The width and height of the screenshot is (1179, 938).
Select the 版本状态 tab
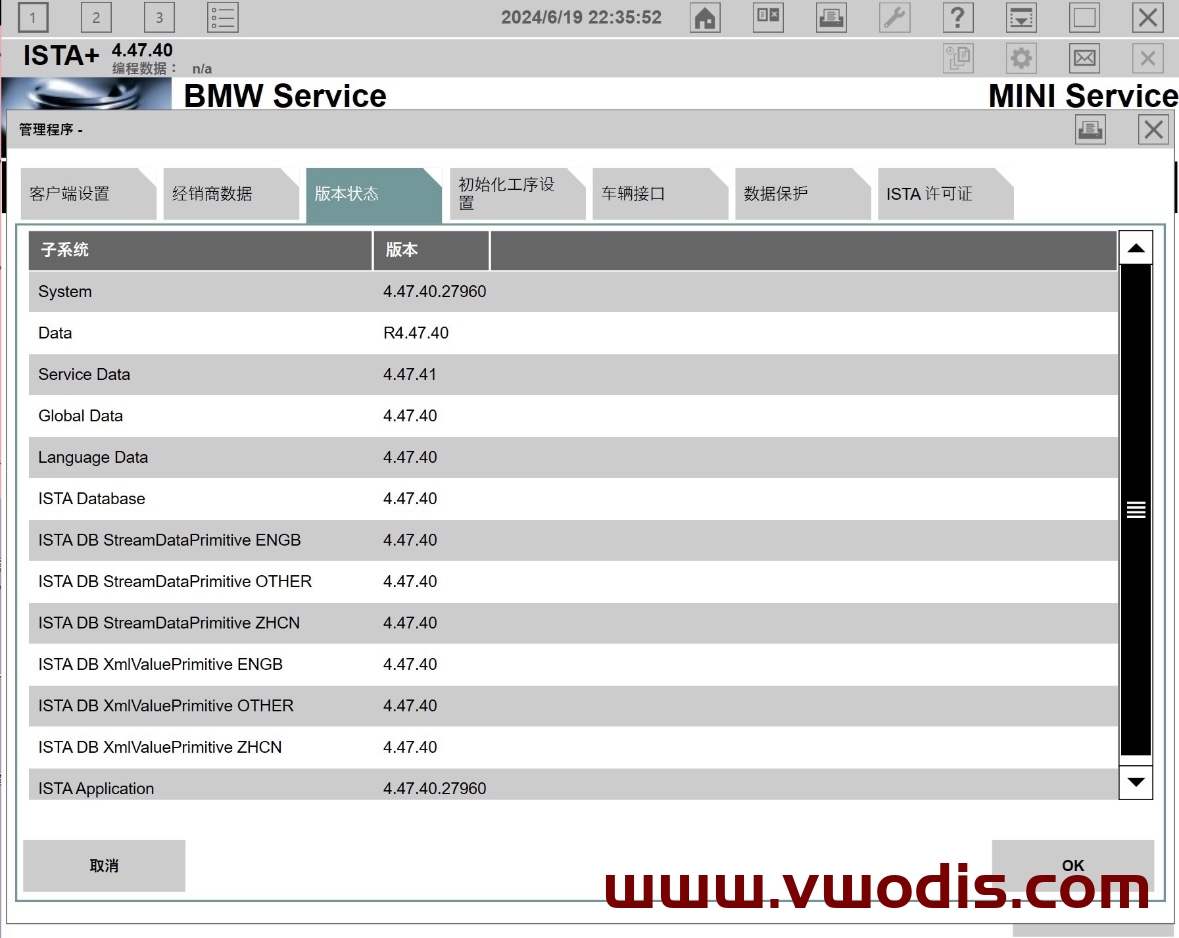(x=374, y=194)
